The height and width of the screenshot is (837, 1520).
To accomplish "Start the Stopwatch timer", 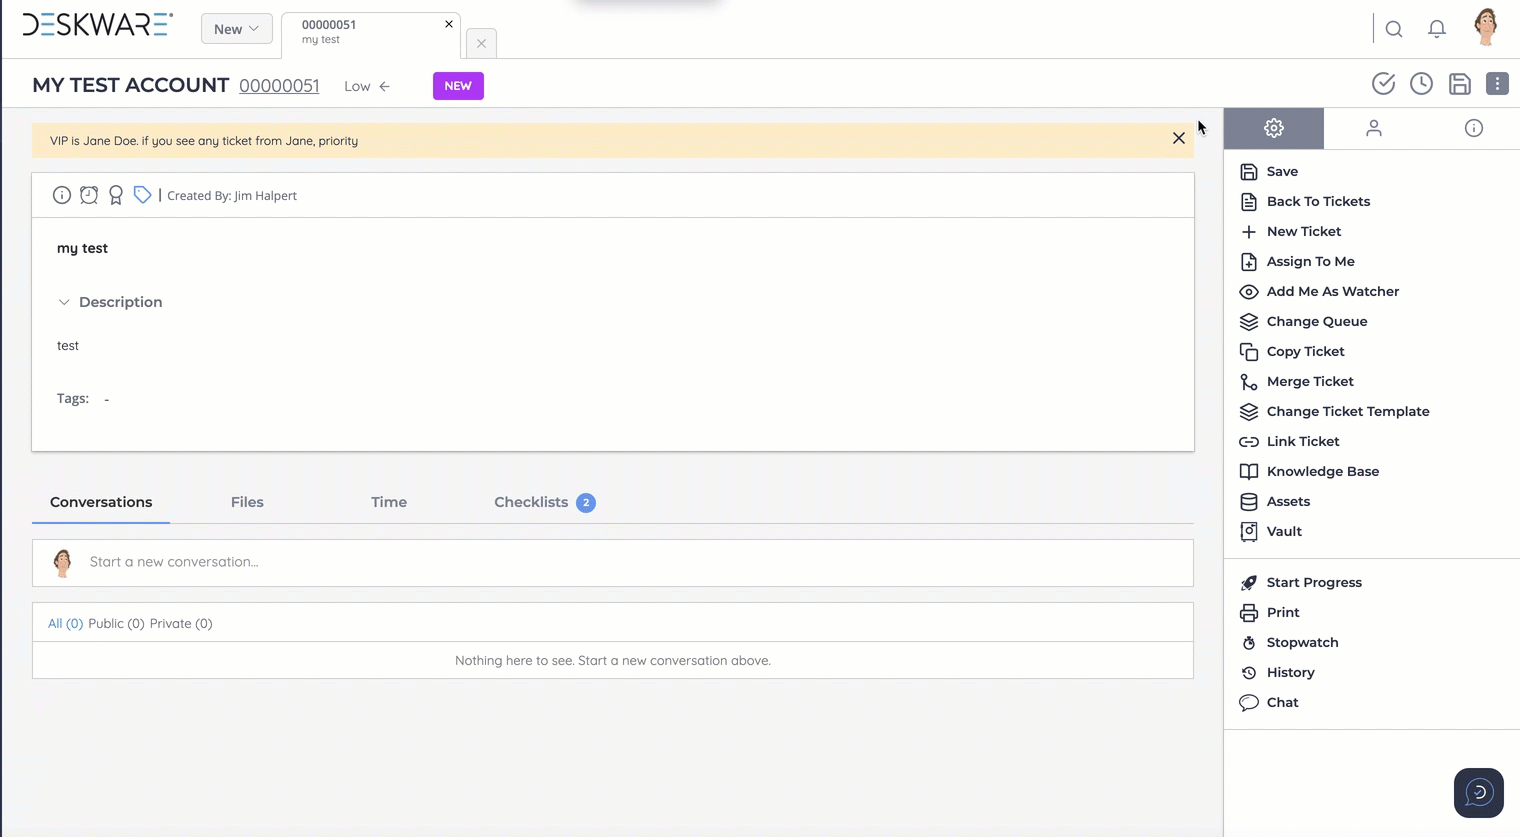I will click(x=1301, y=642).
